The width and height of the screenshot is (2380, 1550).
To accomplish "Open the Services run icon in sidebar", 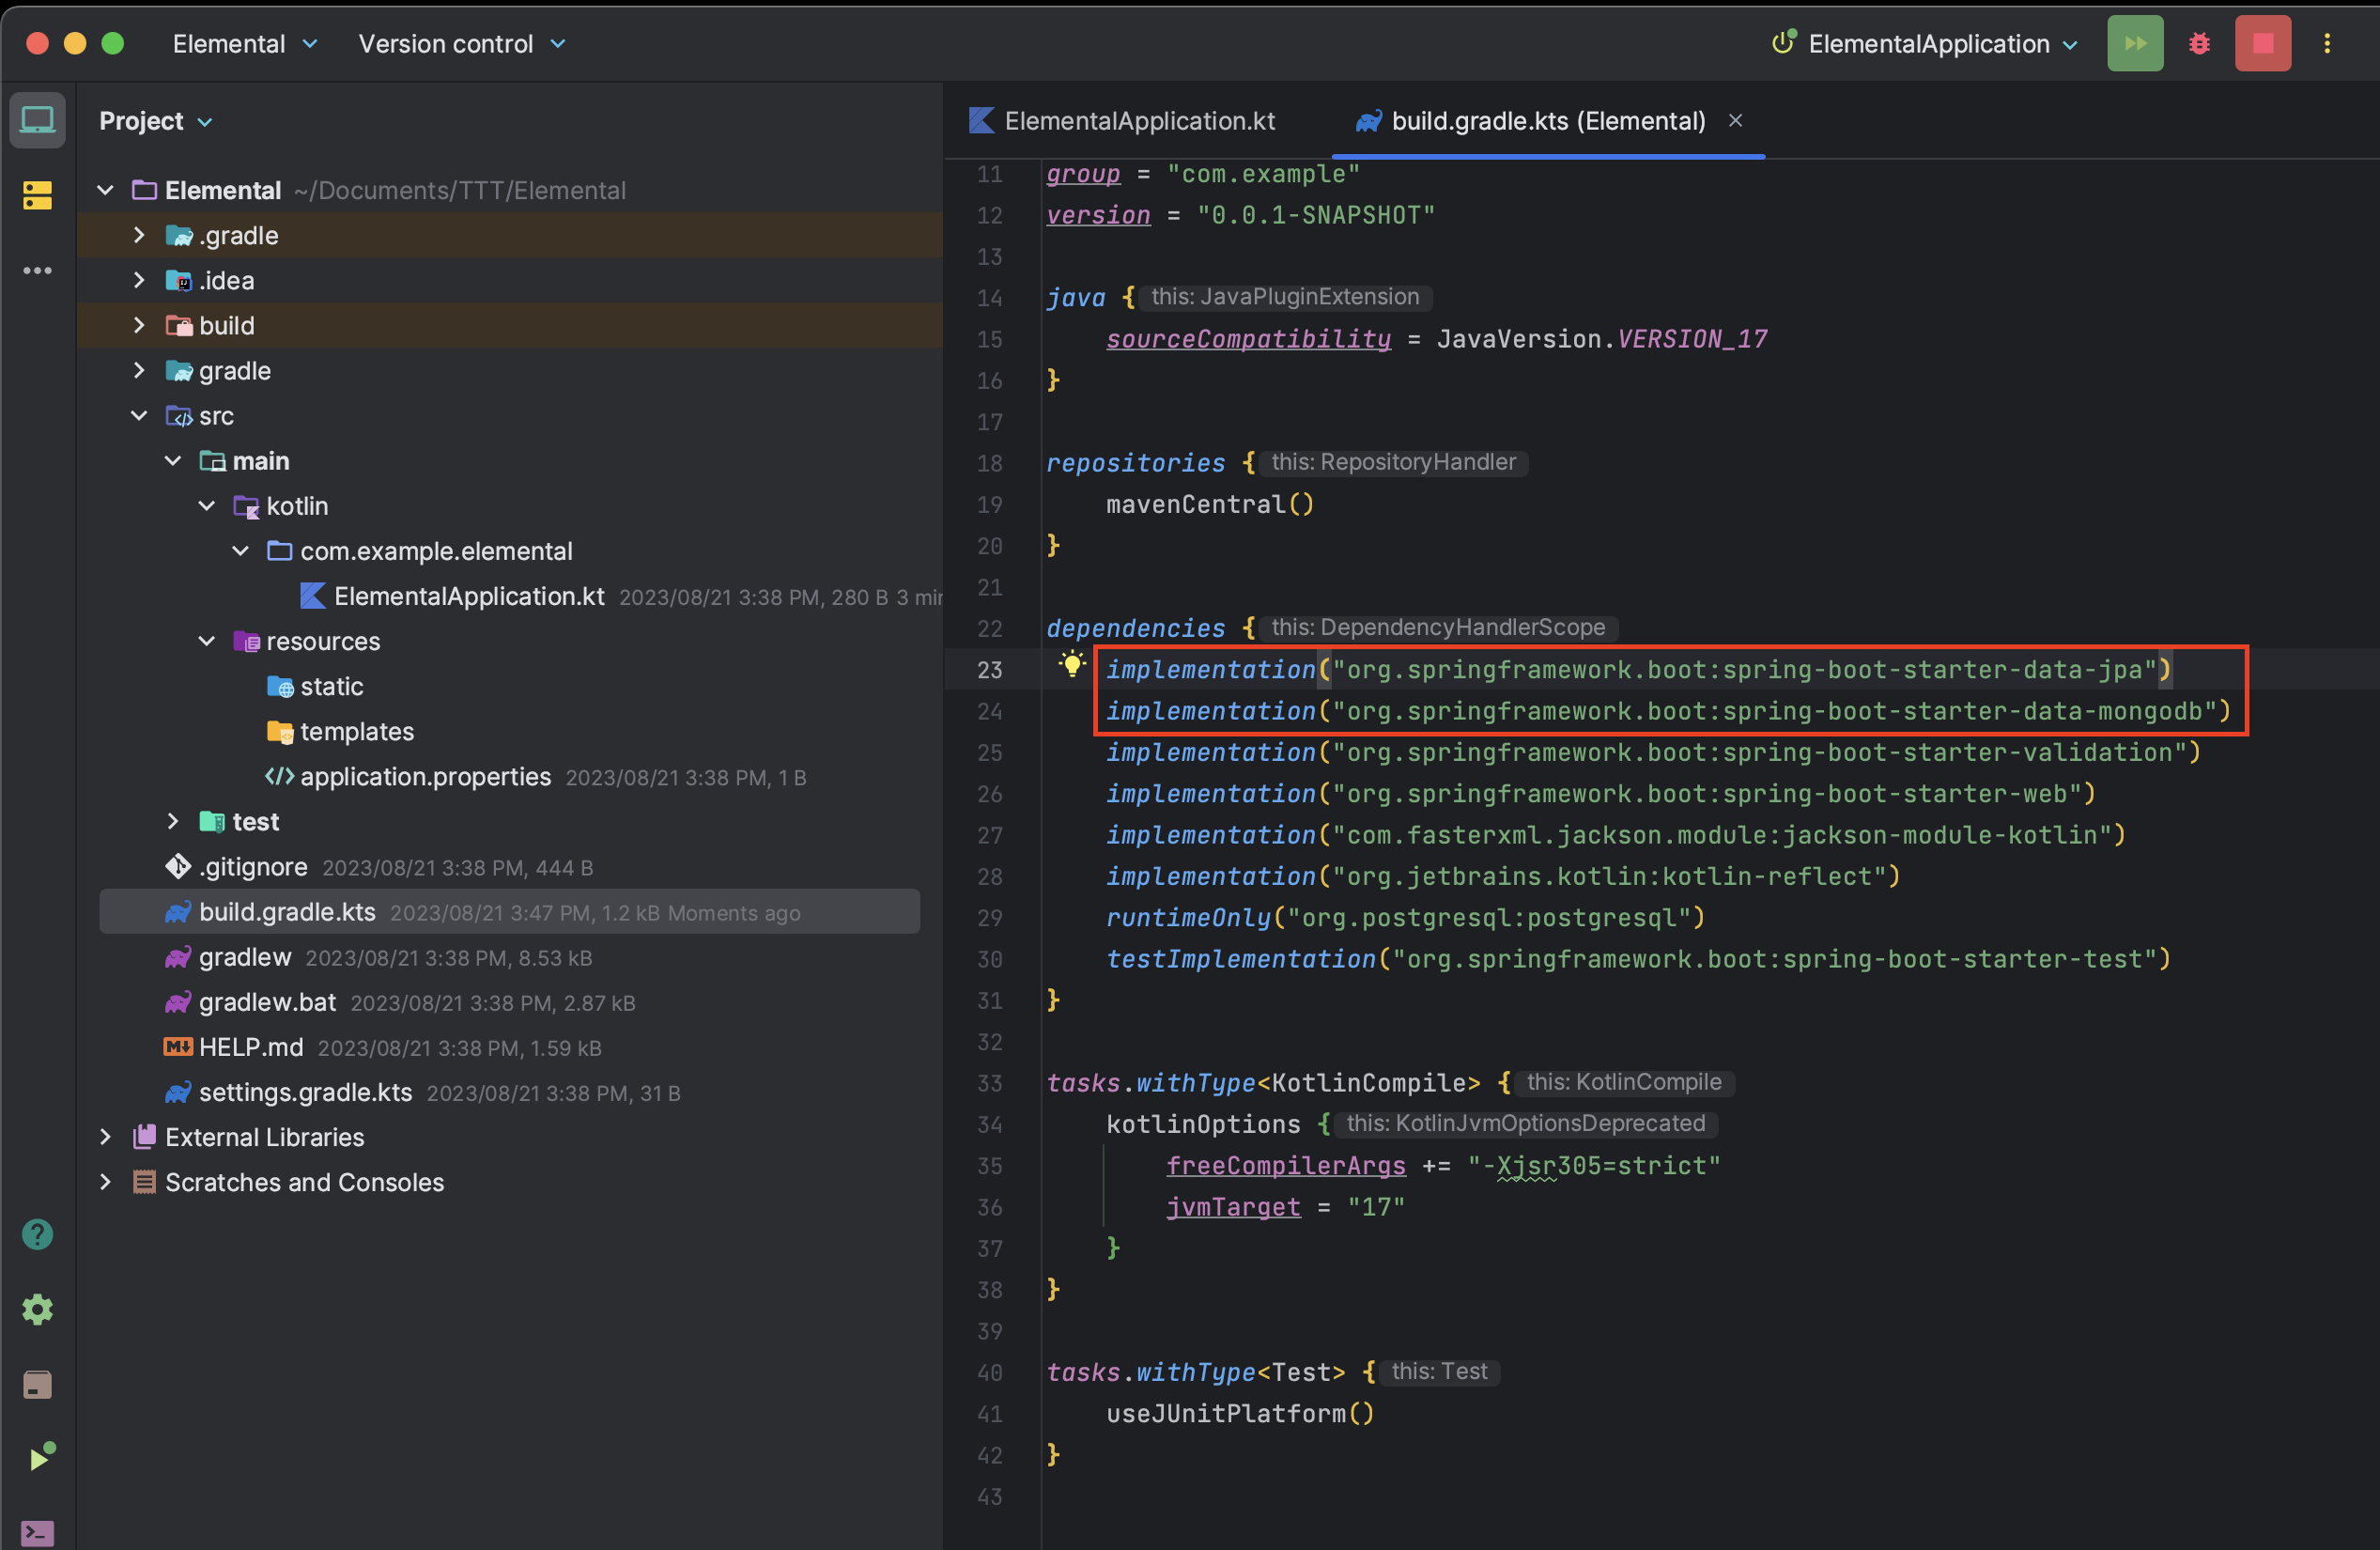I will pos(40,1457).
